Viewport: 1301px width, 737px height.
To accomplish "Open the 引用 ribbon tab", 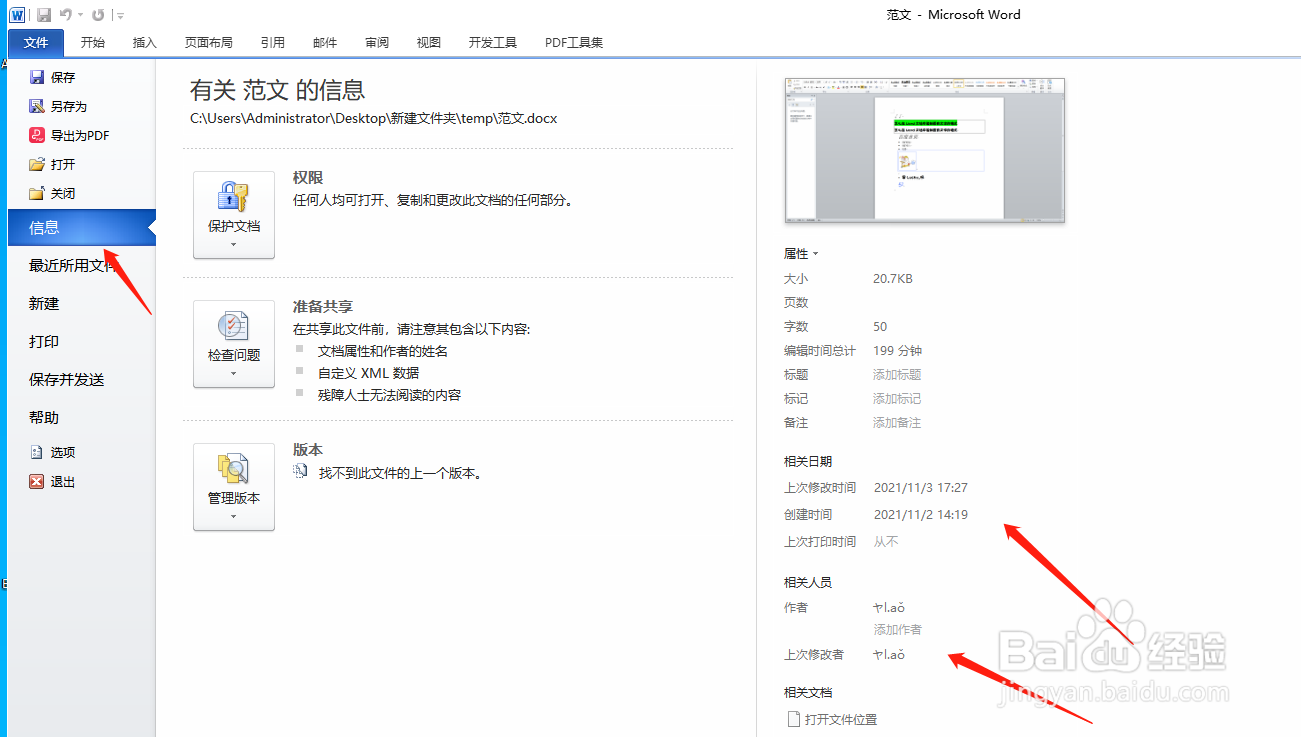I will pos(273,43).
